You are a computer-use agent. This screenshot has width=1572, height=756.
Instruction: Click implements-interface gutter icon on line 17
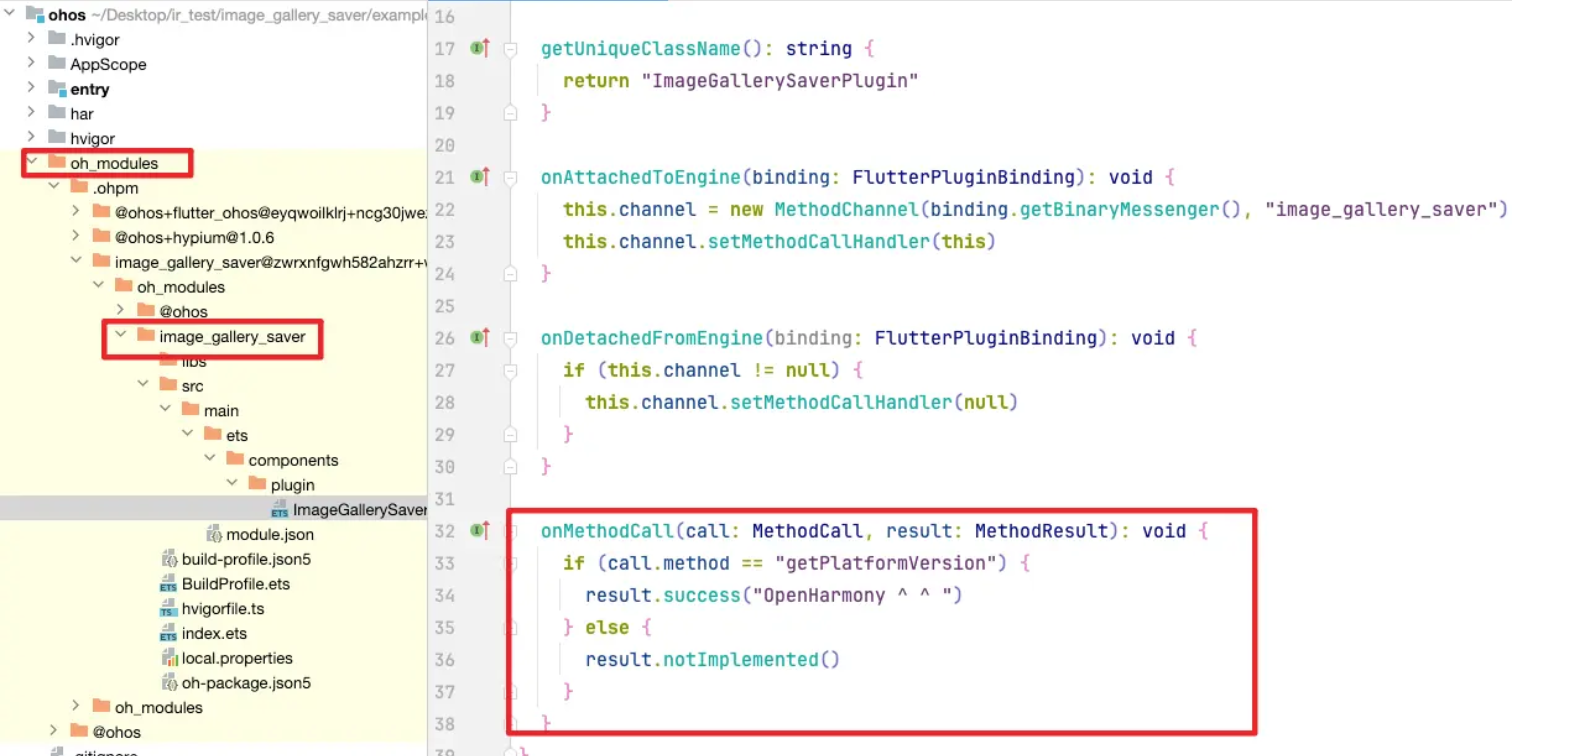click(480, 48)
